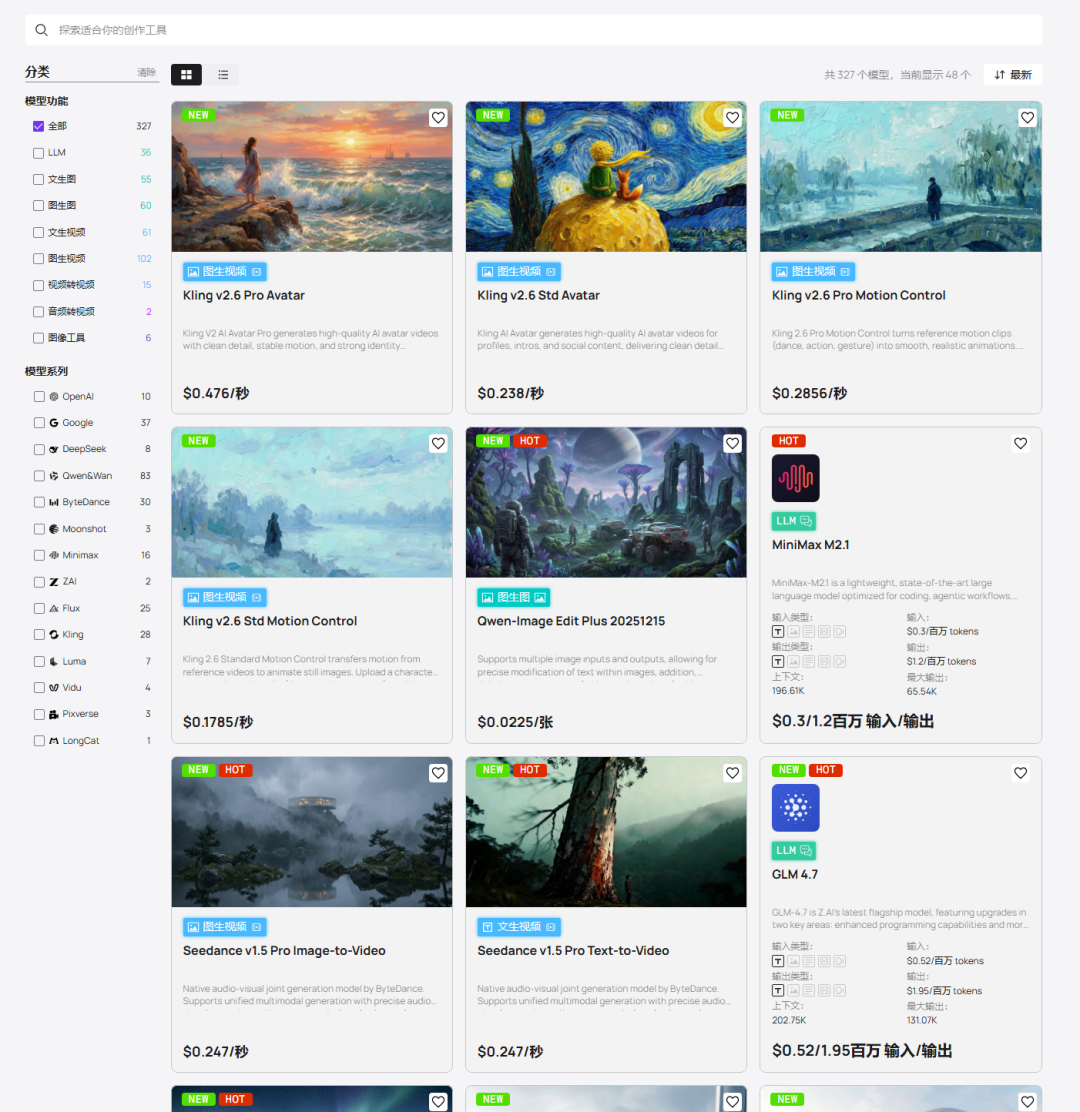Select the 文生视频 filter checkbox
This screenshot has height=1112, width=1080.
pos(38,232)
